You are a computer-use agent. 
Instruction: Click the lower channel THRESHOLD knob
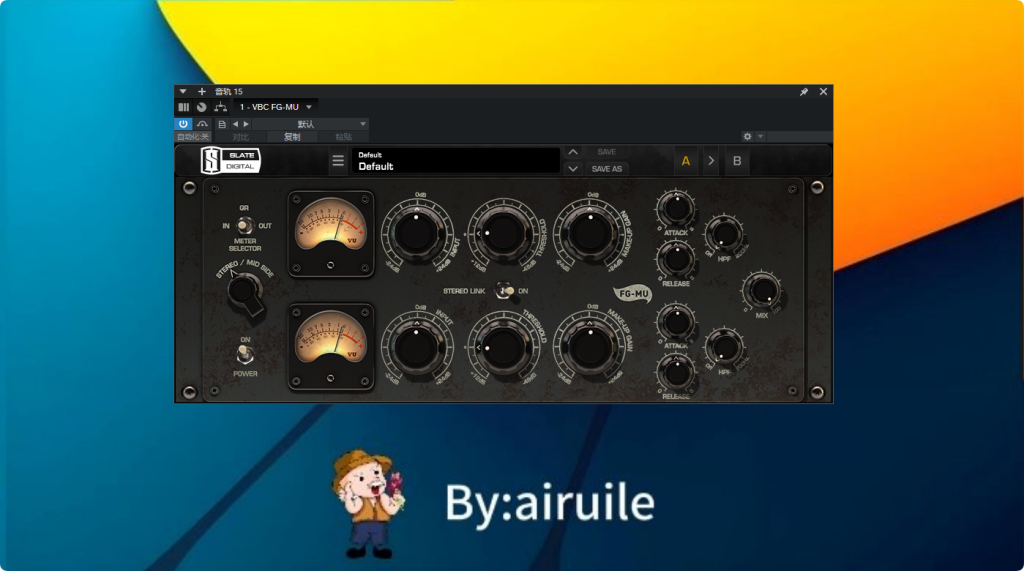coord(502,347)
